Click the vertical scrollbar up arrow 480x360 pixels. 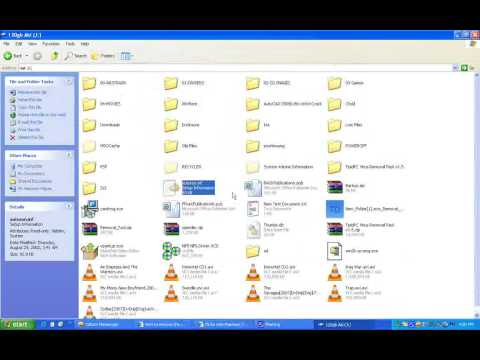pyautogui.click(x=477, y=76)
